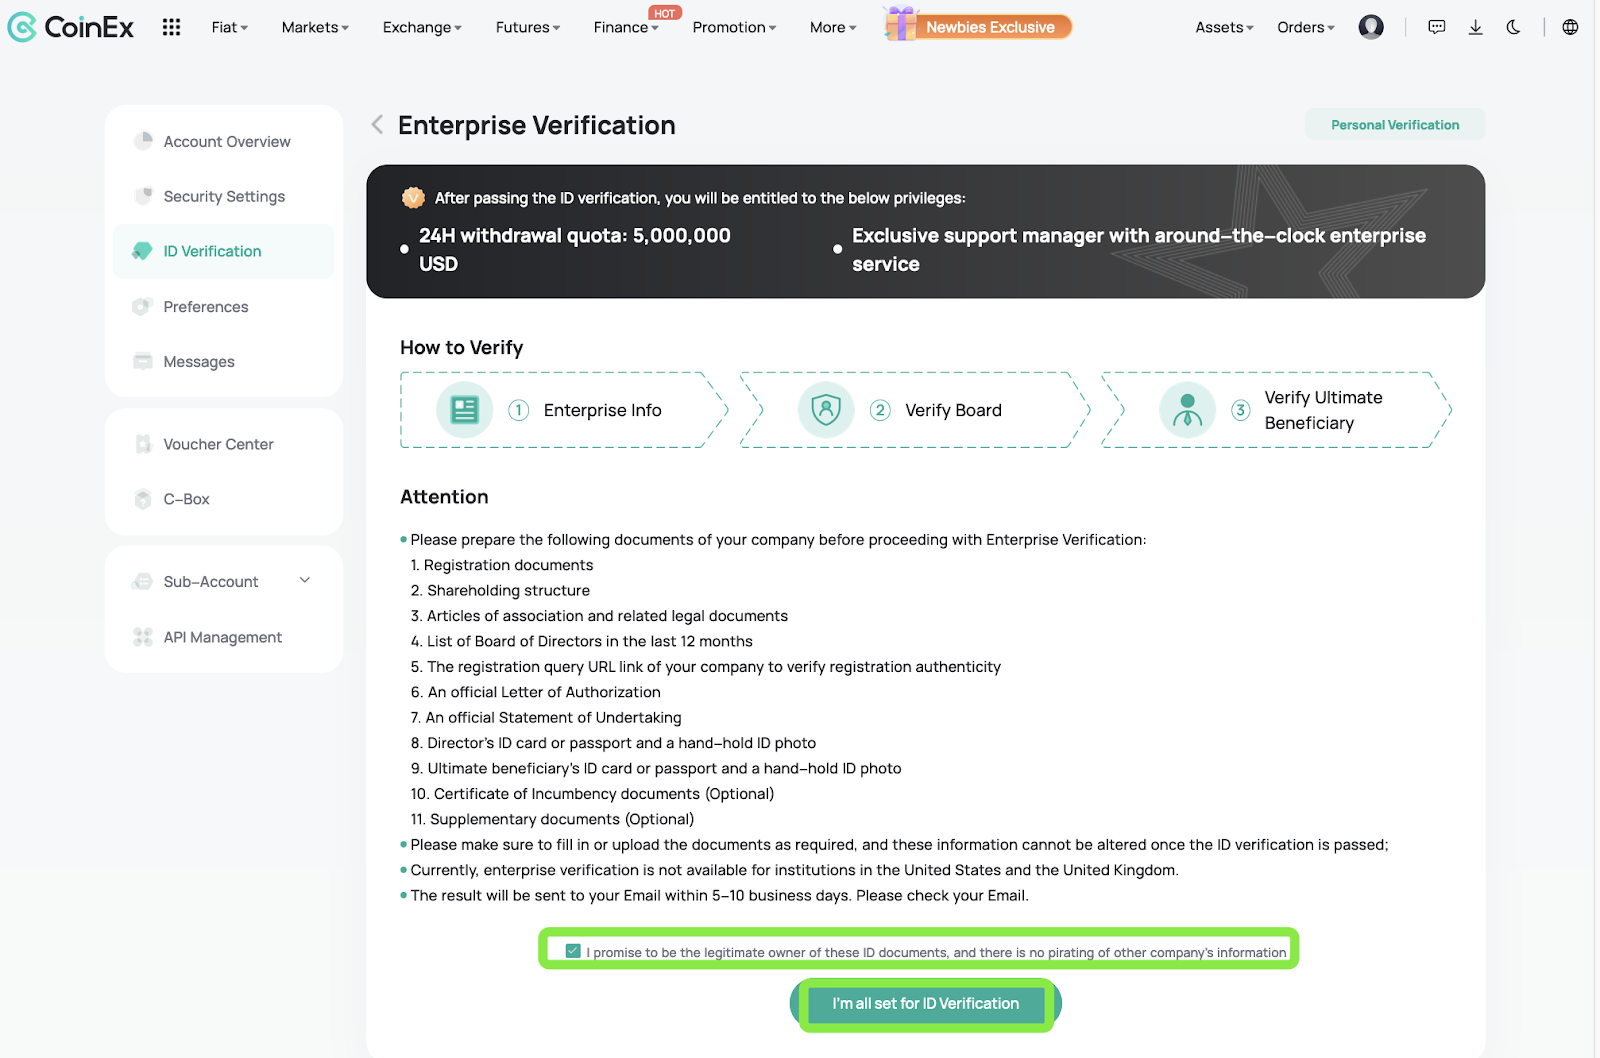Click I'm all set for ID Verification

tap(925, 1004)
